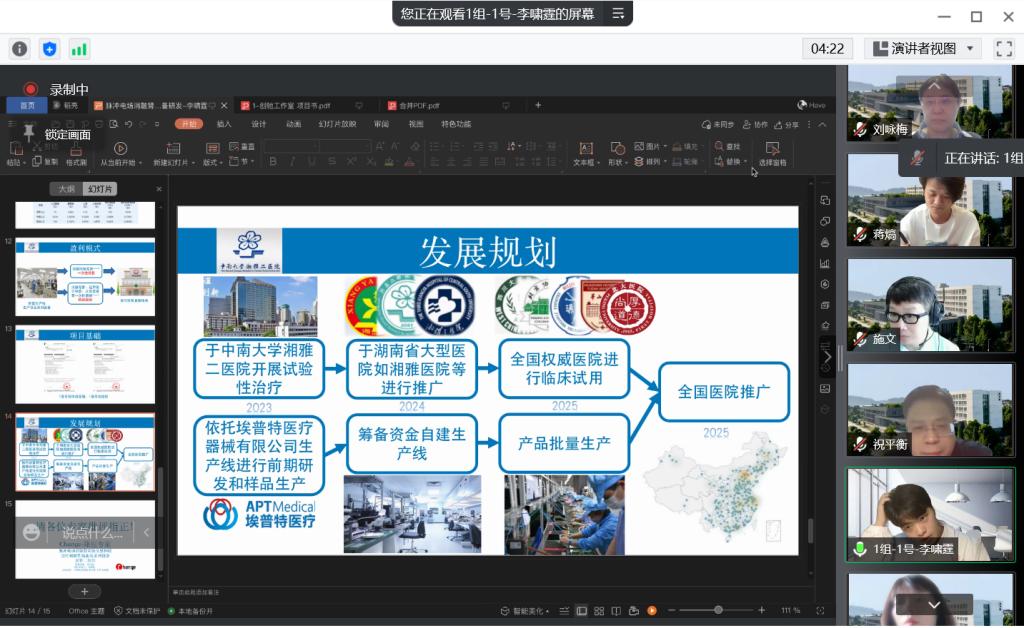The height and width of the screenshot is (628, 1024).
Task: Open the 选择窗格 selection pane
Action: pyautogui.click(x=772, y=149)
